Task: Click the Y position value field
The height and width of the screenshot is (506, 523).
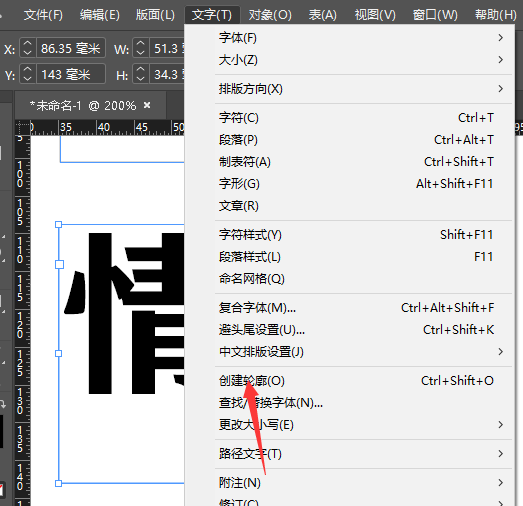Action: [71, 74]
